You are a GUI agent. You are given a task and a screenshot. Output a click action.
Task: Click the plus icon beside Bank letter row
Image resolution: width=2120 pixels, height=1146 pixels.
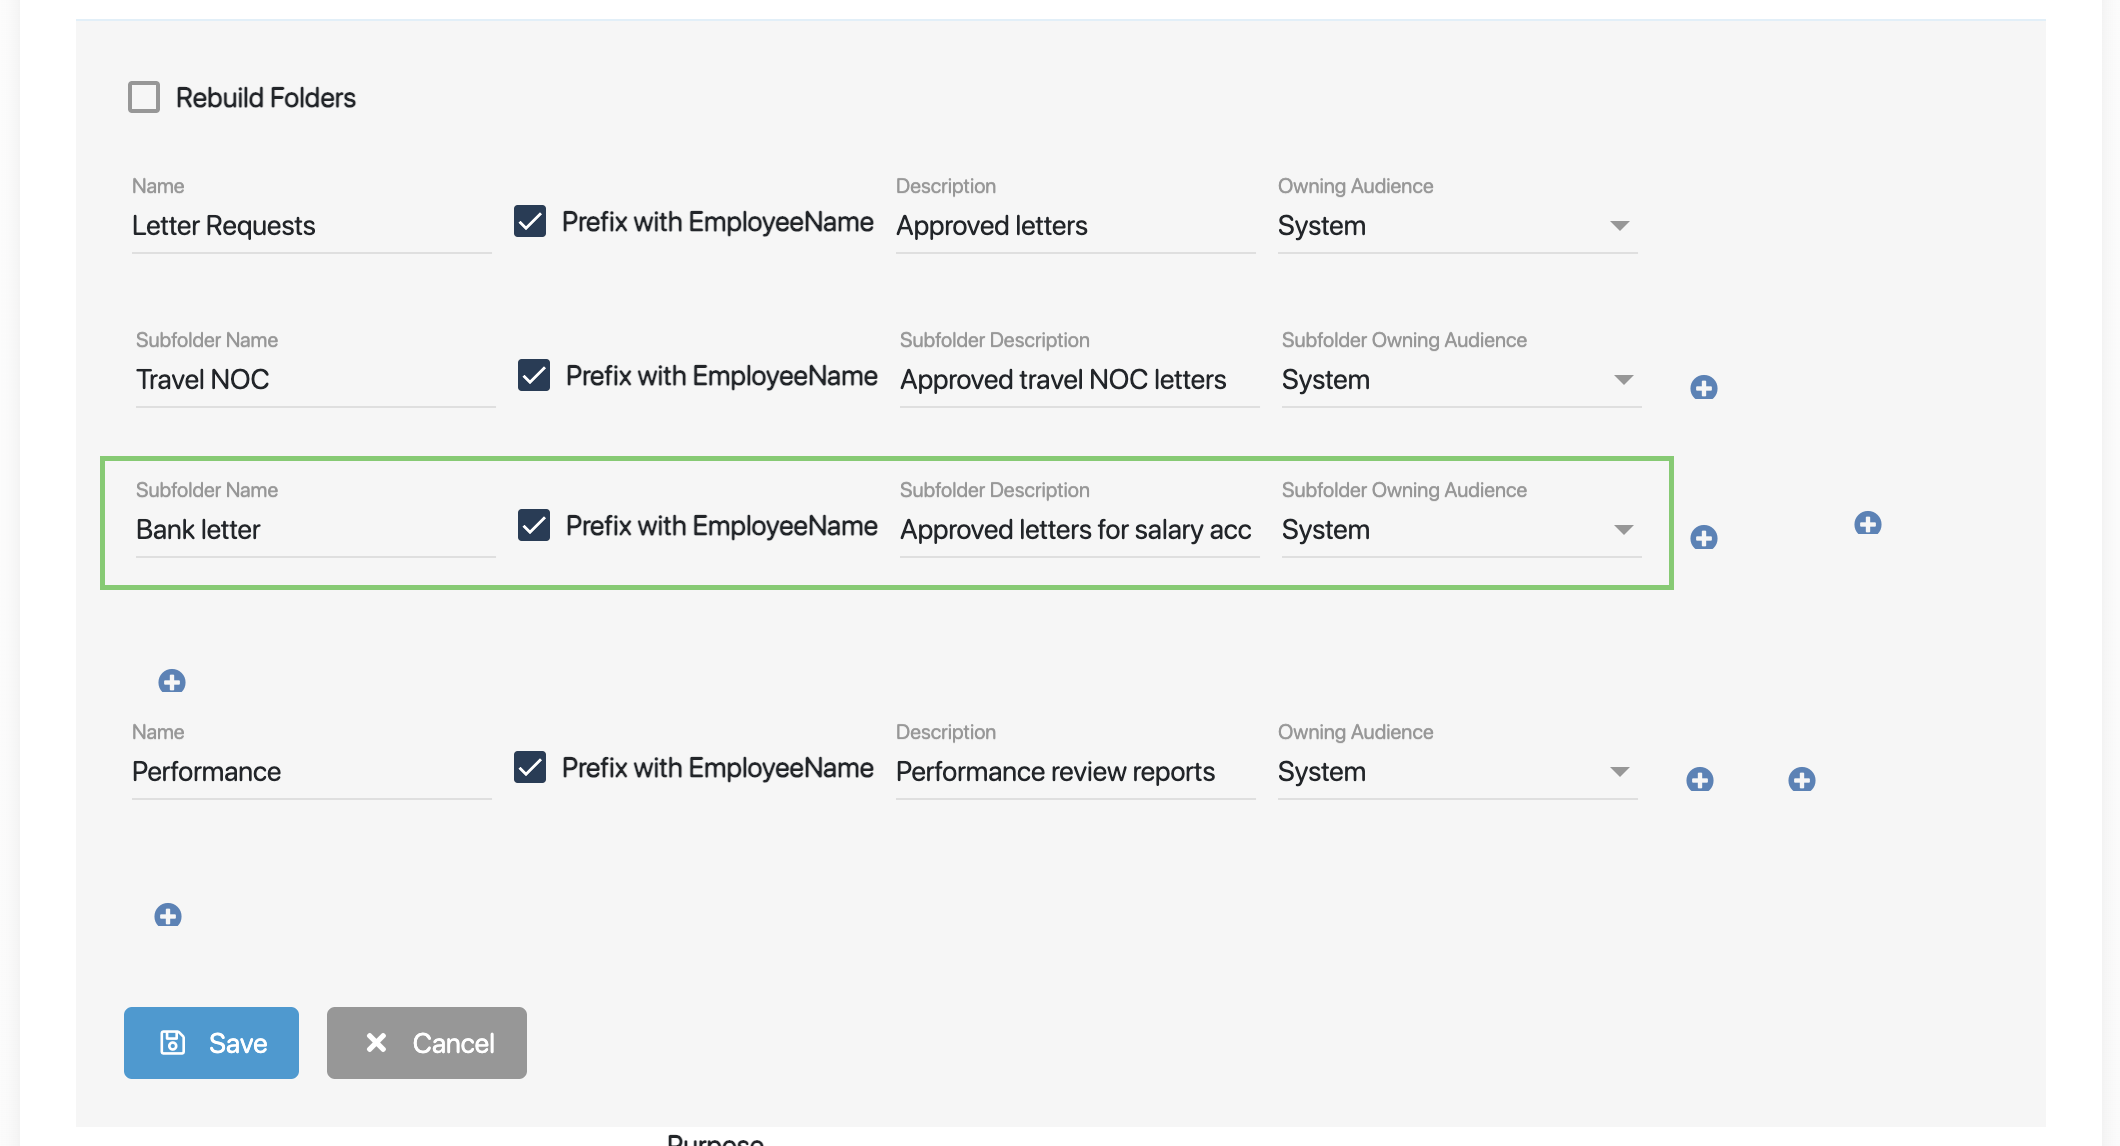[x=1703, y=537]
